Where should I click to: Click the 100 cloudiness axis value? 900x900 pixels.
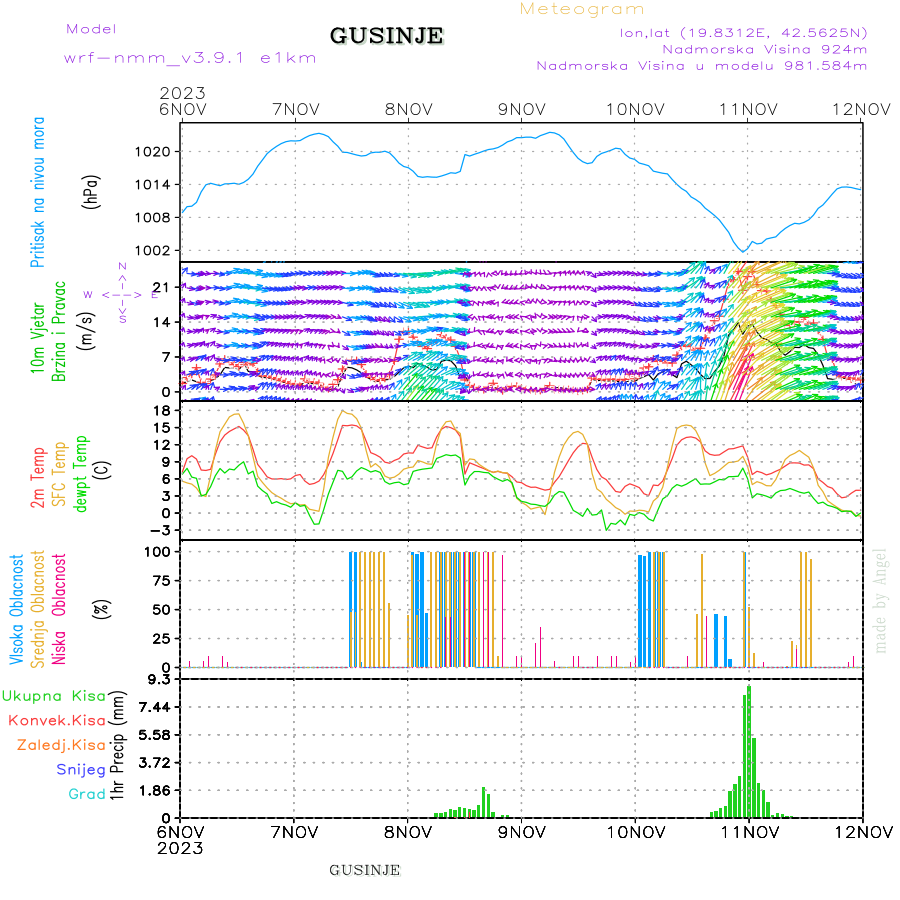click(157, 552)
